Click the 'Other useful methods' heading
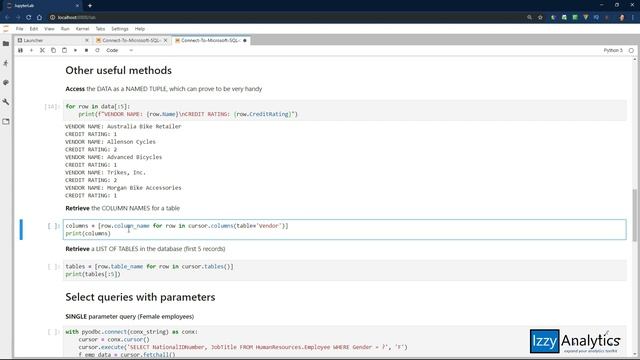The image size is (640, 360). tap(118, 70)
